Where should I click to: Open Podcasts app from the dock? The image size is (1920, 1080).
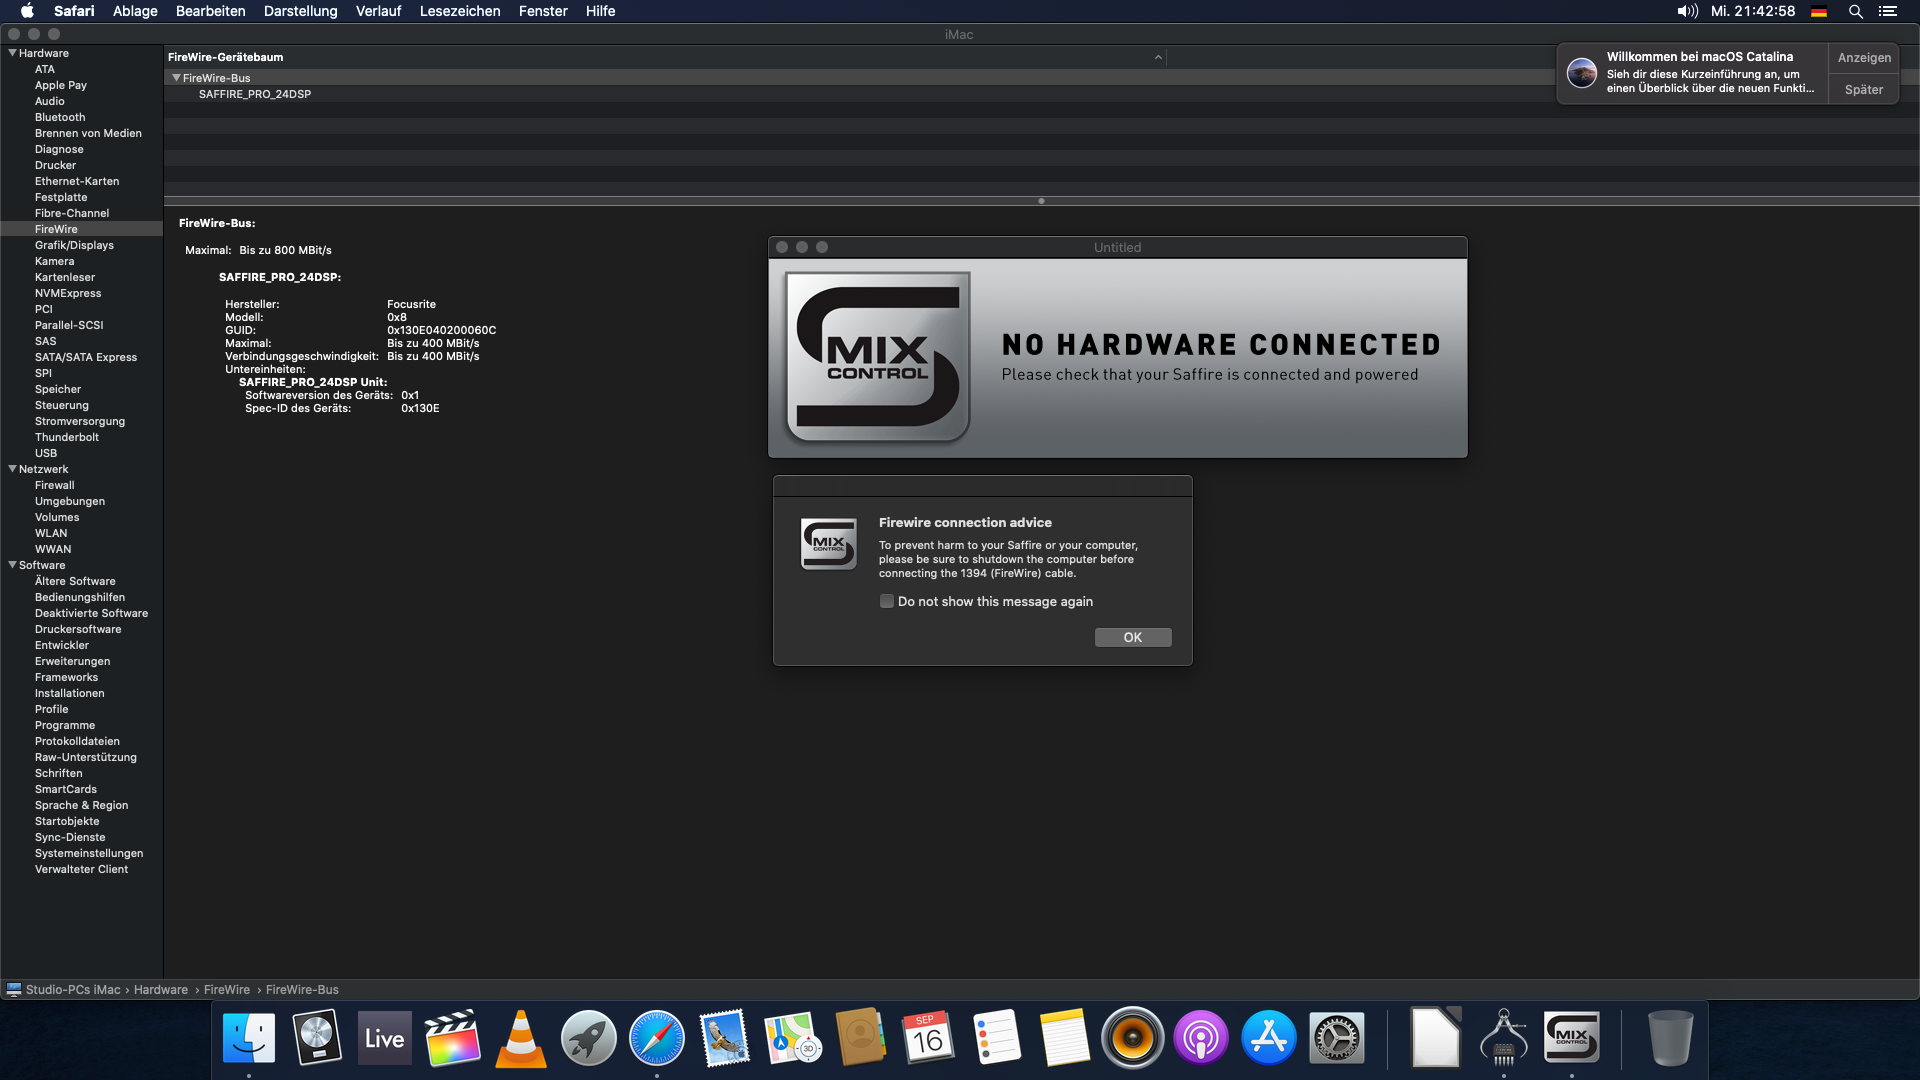(1200, 1038)
